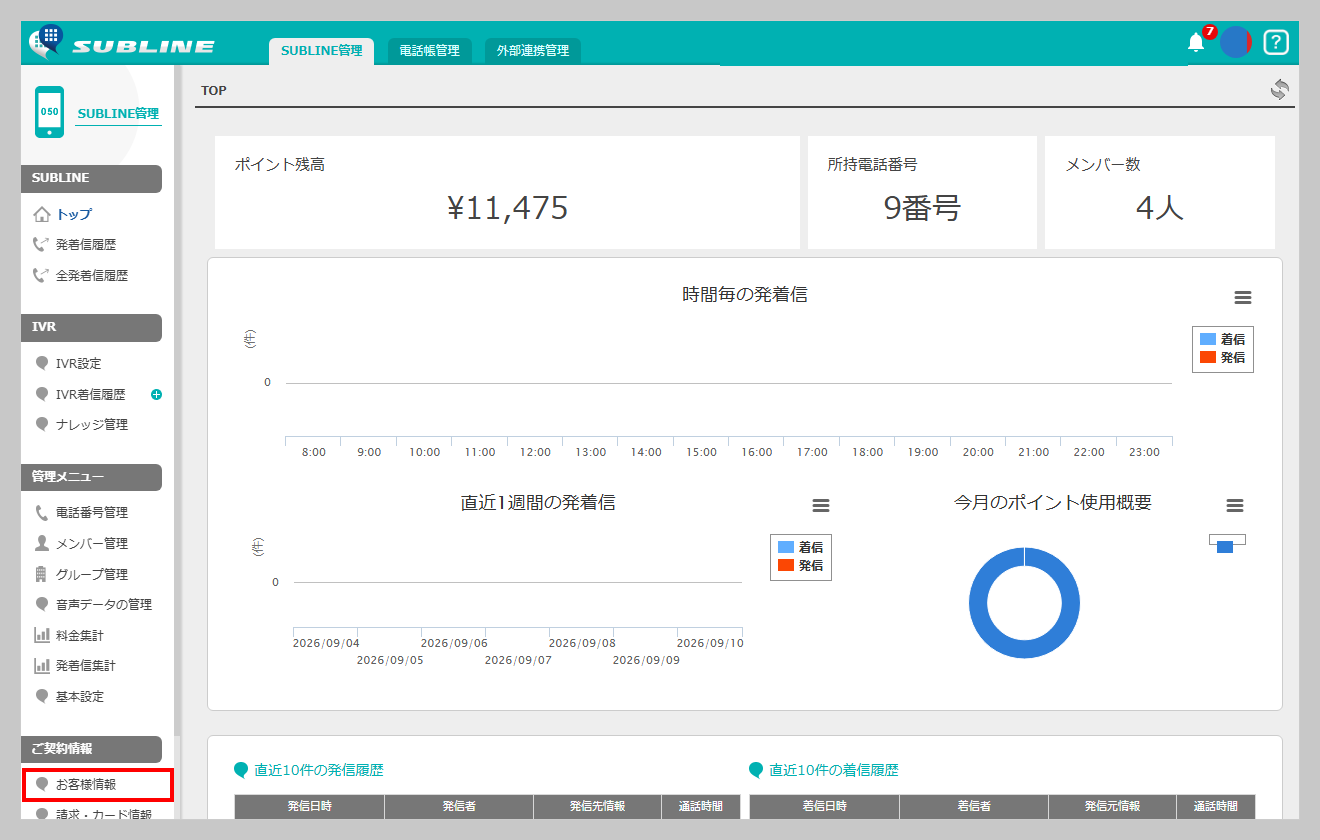The height and width of the screenshot is (840, 1320).
Task: Click the phone icon beside 全発着信履歴
Action: [41, 275]
